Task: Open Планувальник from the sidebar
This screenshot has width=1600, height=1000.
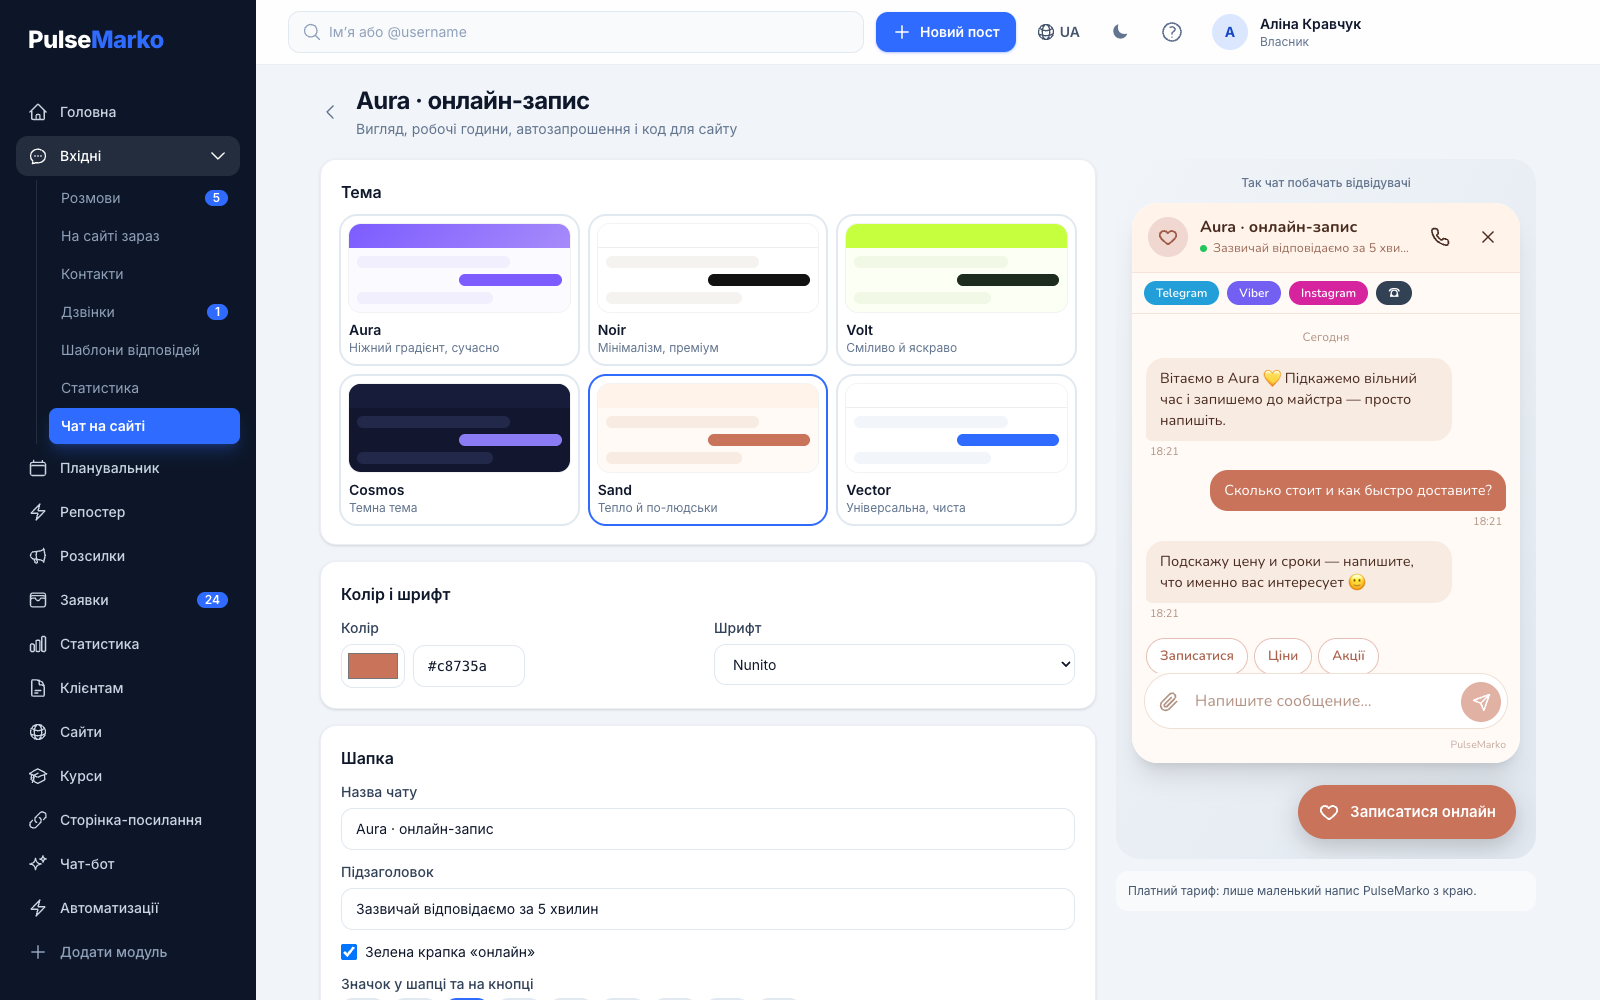Action: [128, 468]
